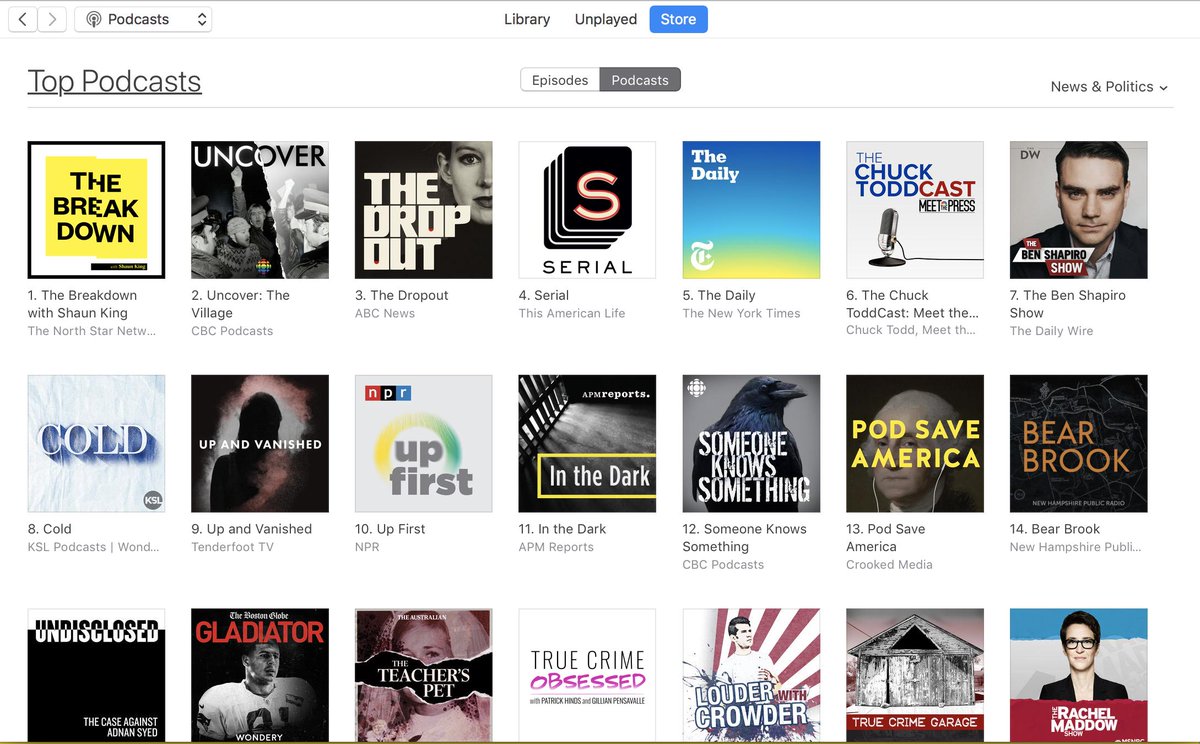Open The Breakdown with Shaun King artwork
Image resolution: width=1200 pixels, height=744 pixels.
[97, 210]
